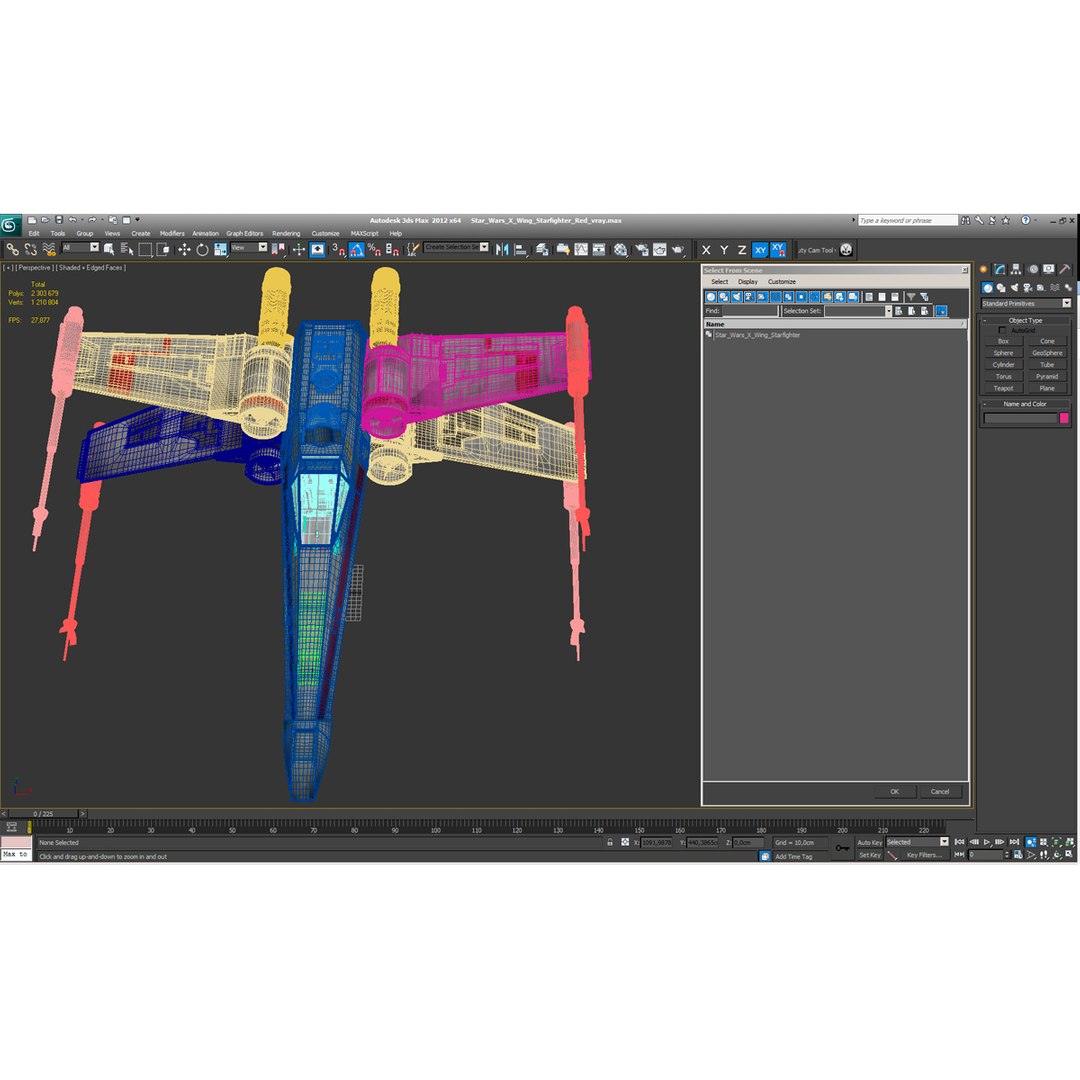Open the Utilities hammer panel icon
1080x1080 pixels.
tap(1065, 269)
